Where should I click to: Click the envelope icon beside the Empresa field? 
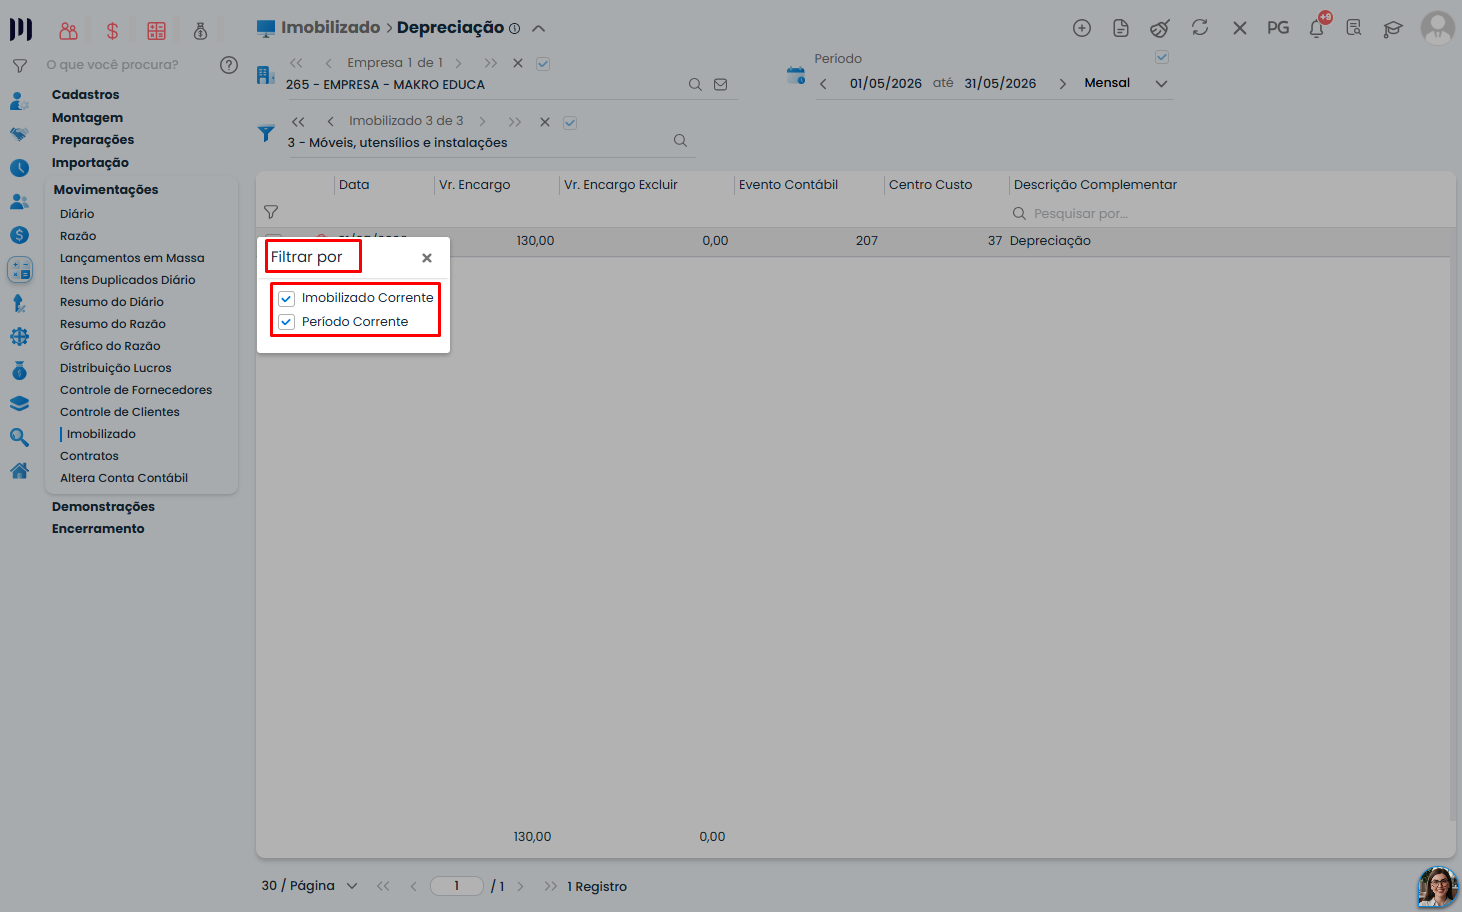720,85
